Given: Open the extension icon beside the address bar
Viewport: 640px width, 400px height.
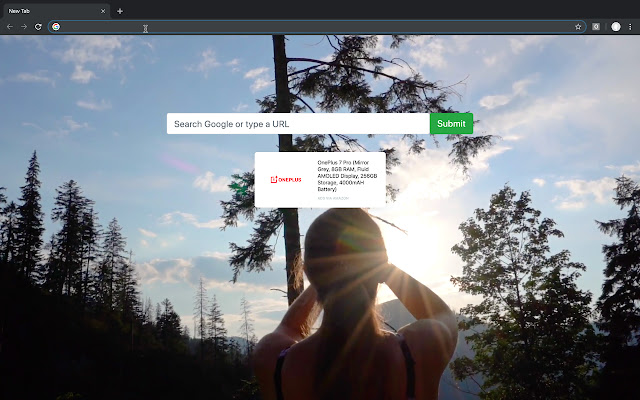Looking at the screenshot, I should (596, 27).
